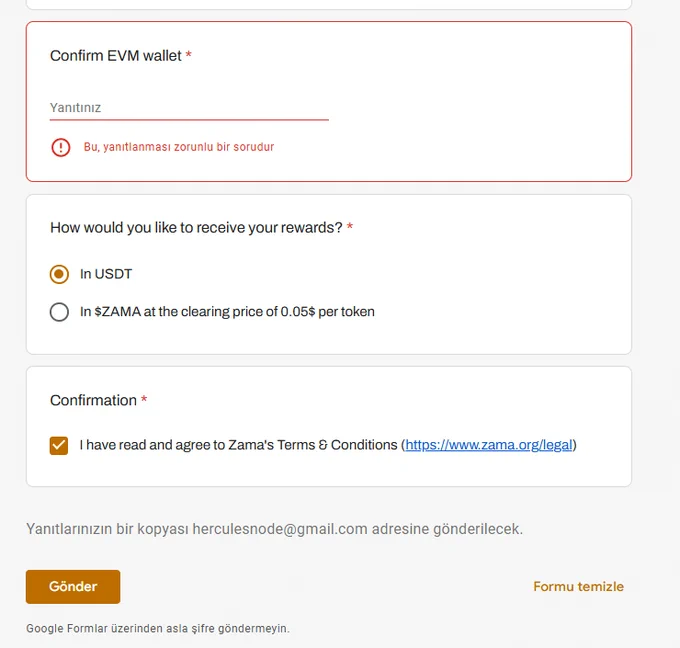Click the asterisk beside the rewards question

pos(350,226)
